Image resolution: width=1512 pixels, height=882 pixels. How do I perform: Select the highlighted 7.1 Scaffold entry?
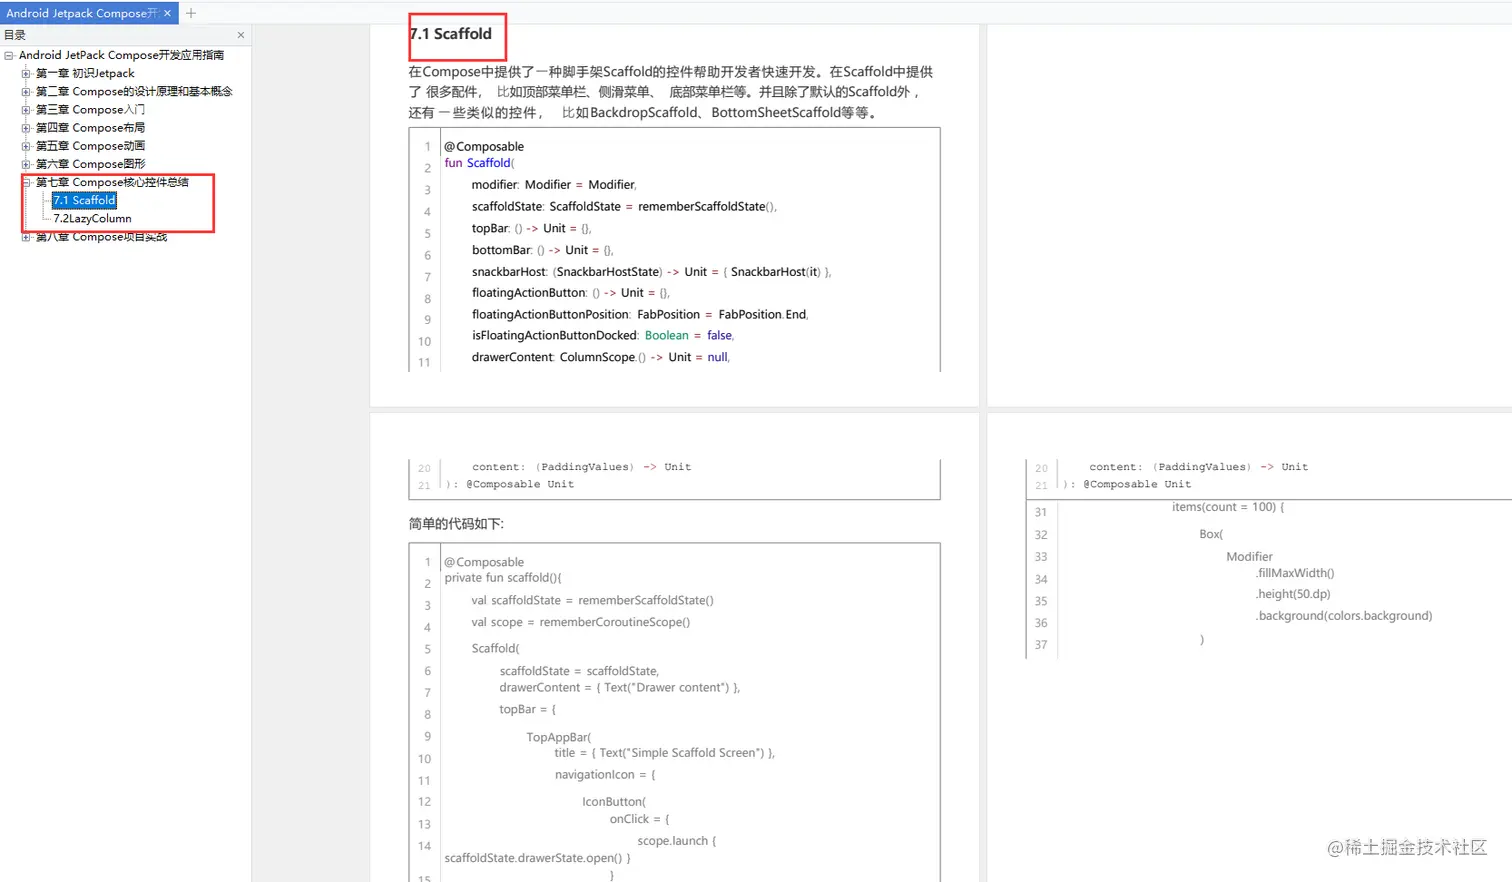point(84,200)
